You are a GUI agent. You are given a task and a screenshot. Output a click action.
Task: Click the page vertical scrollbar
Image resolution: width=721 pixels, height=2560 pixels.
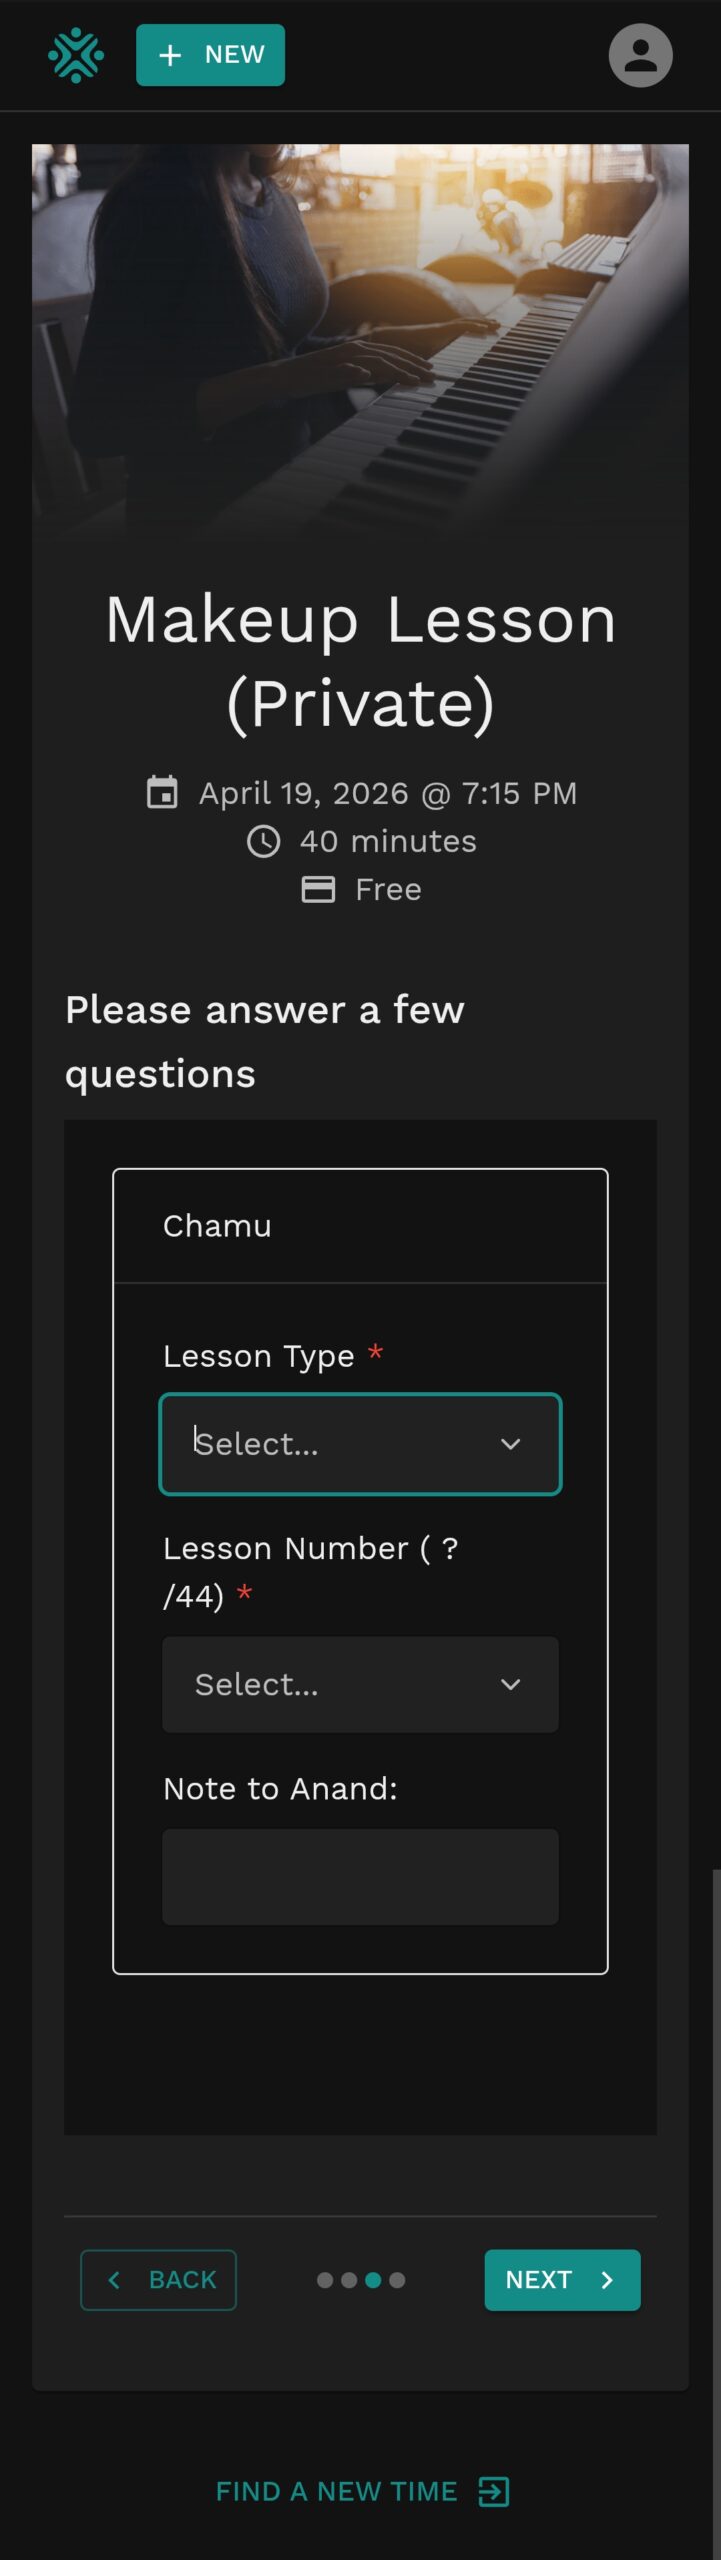pyautogui.click(x=716, y=2200)
